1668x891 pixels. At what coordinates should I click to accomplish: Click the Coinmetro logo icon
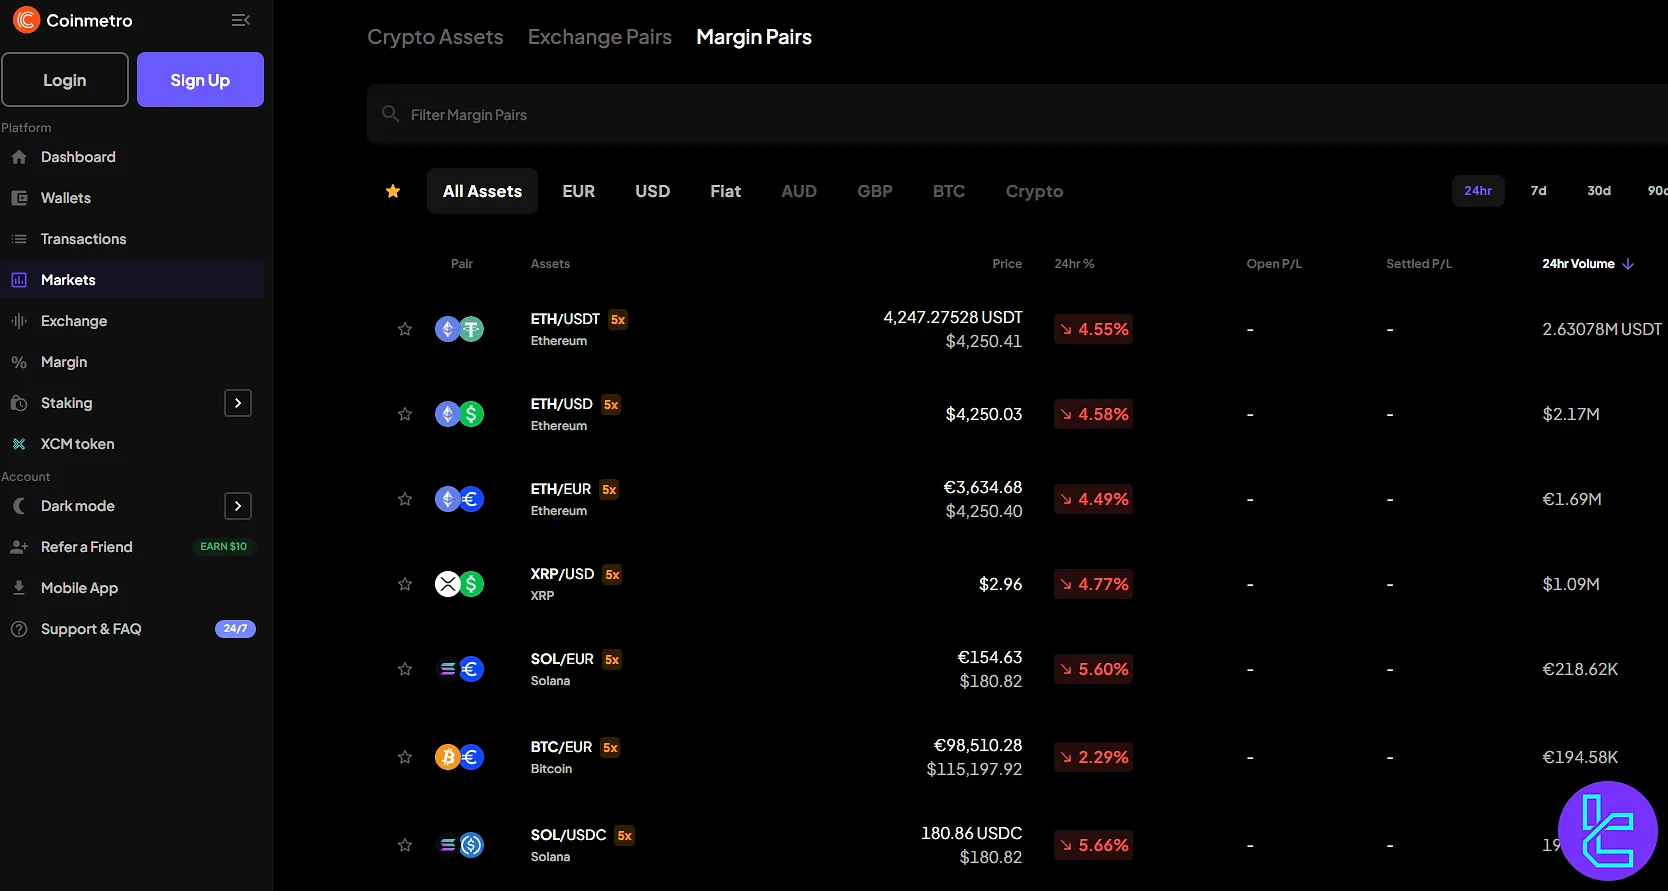[x=26, y=20]
